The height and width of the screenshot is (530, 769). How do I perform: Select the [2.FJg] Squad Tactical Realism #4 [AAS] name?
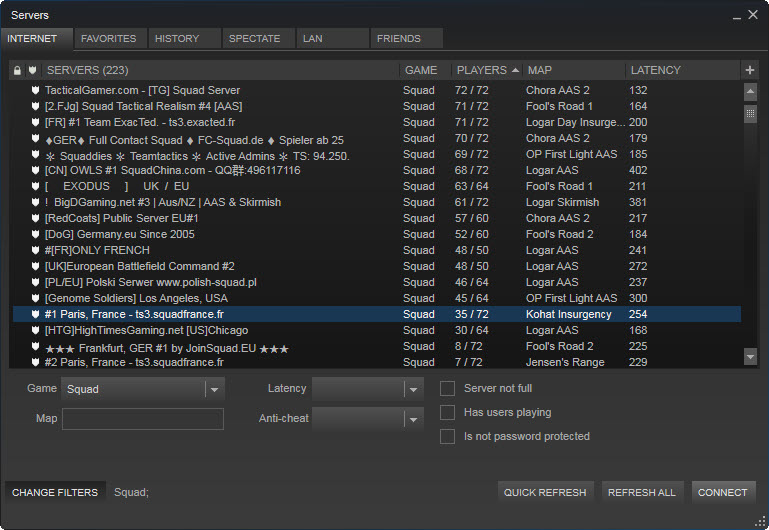pos(143,106)
